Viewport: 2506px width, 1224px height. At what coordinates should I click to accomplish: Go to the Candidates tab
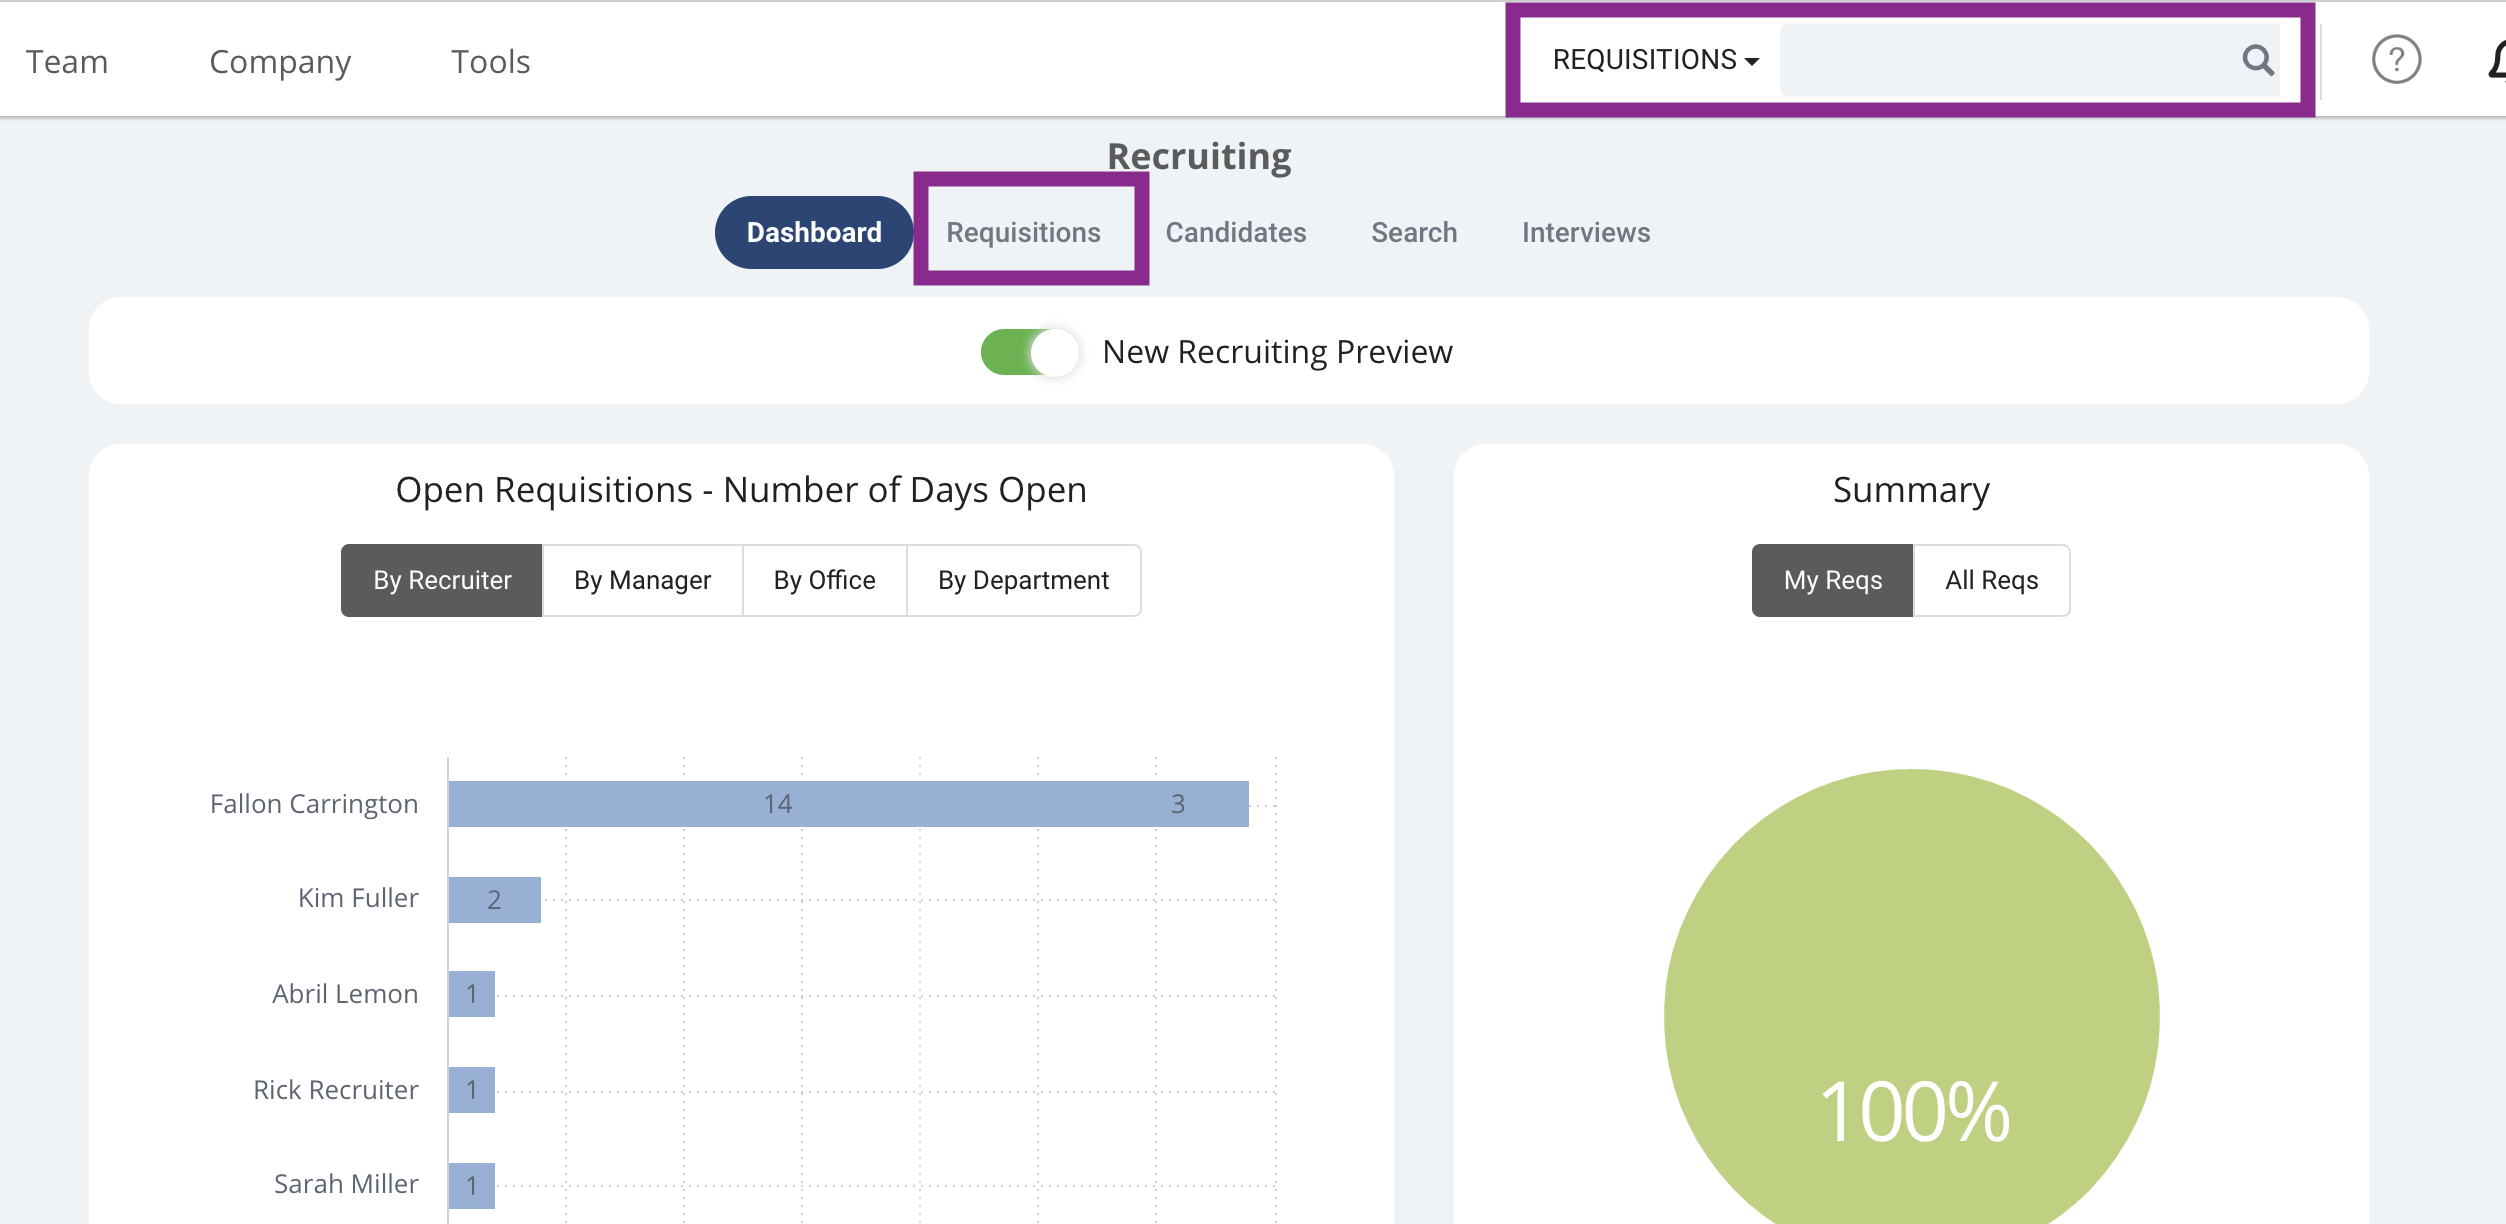click(1235, 232)
